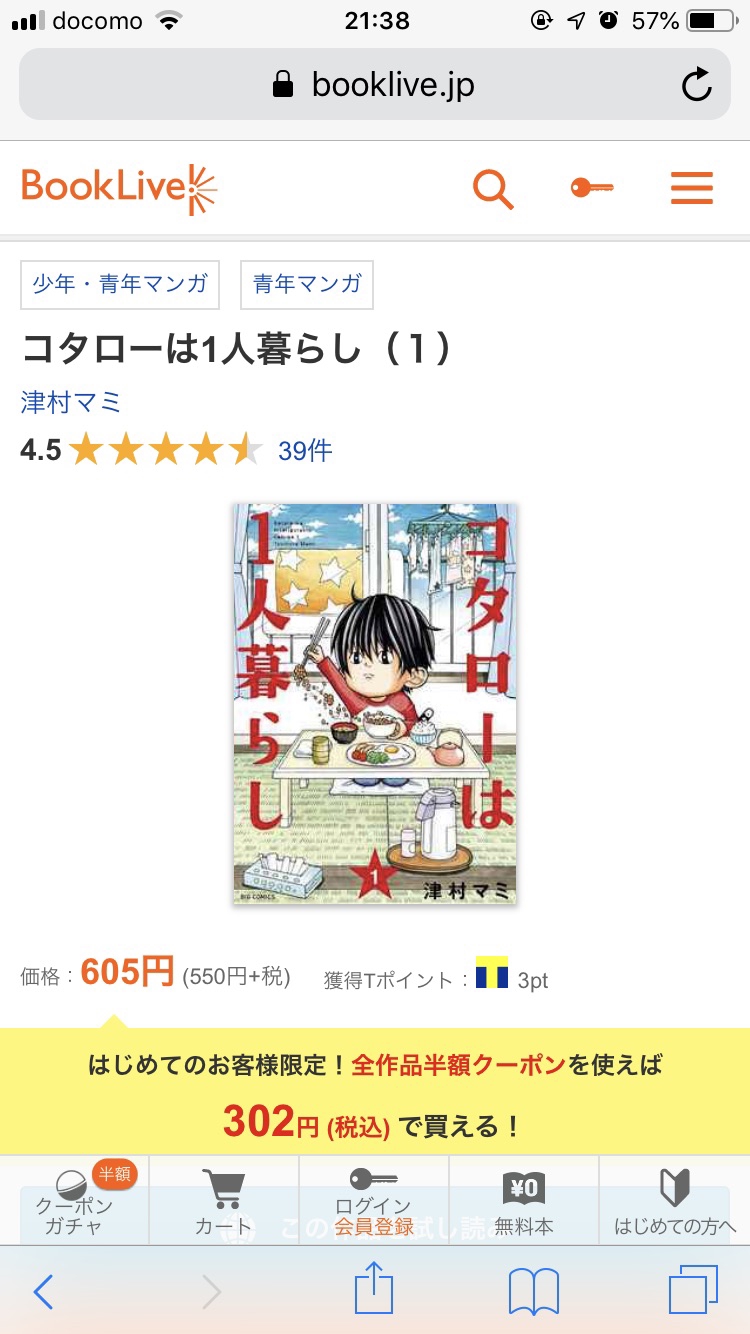This screenshot has width=750, height=1334.
Task: Go back with Safari's back arrow
Action: coord(43,1292)
